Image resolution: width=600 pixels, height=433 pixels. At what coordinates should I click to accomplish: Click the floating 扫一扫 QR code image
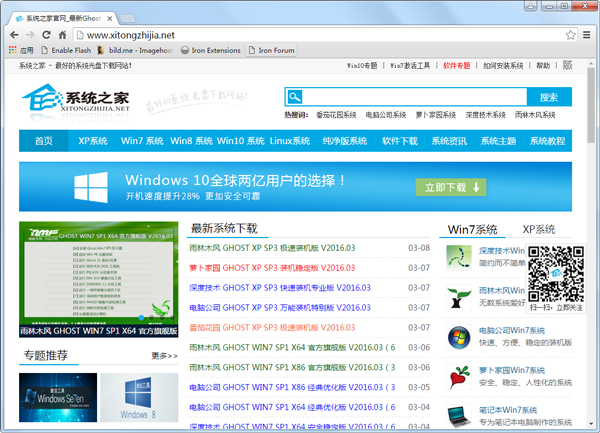[556, 274]
